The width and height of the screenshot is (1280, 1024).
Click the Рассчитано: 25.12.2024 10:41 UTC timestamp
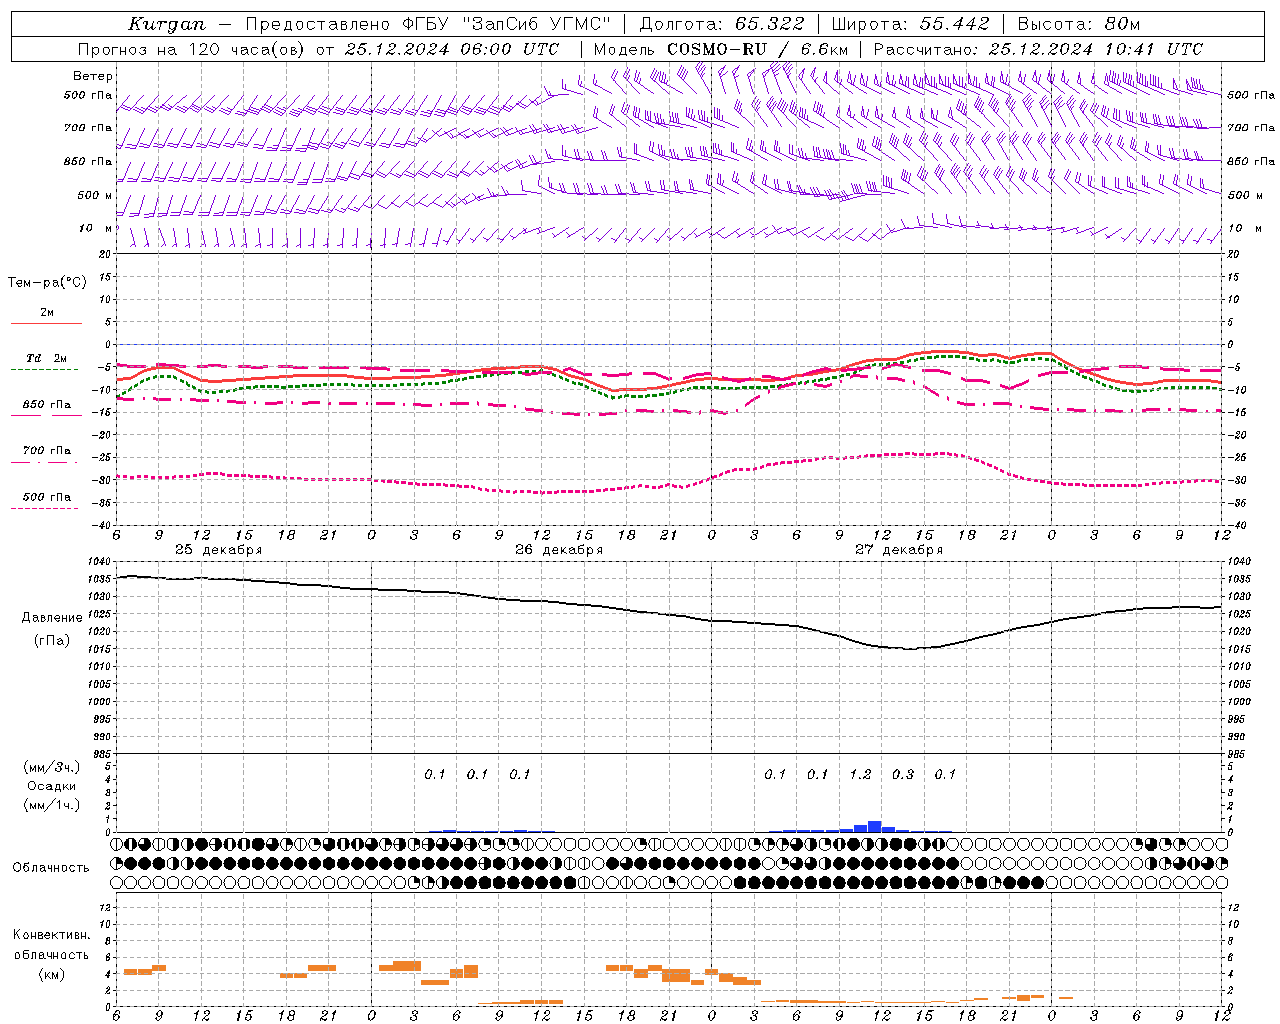1038,49
